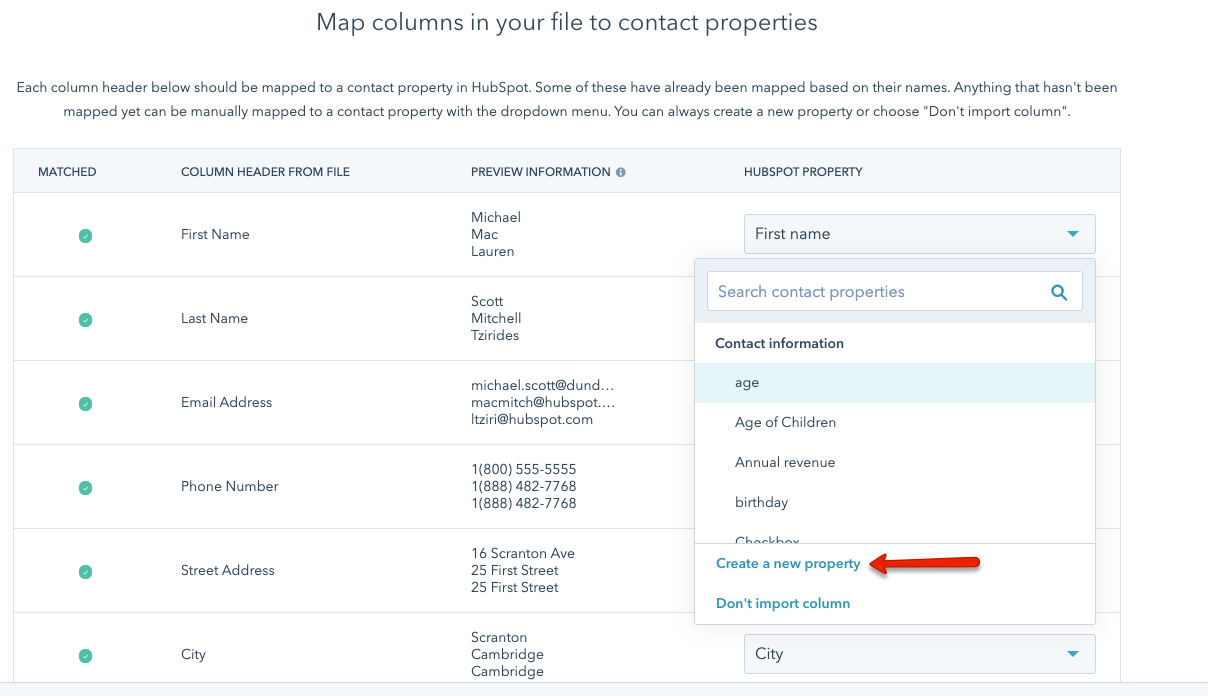
Task: Click the City row matched checkmark icon
Action: pyautogui.click(x=86, y=656)
